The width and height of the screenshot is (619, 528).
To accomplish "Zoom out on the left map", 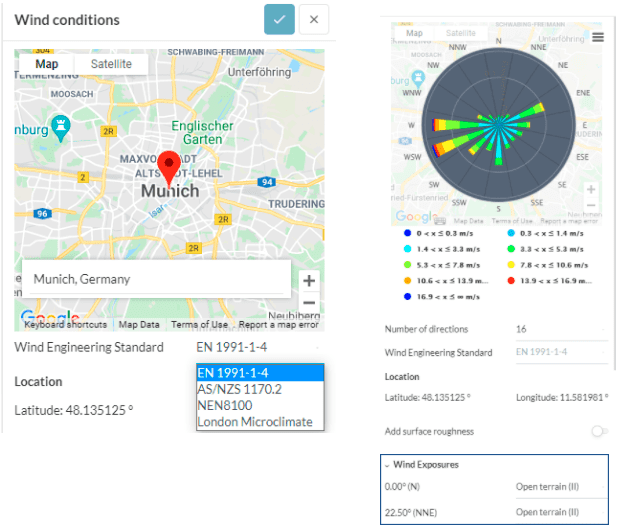I will [x=309, y=303].
